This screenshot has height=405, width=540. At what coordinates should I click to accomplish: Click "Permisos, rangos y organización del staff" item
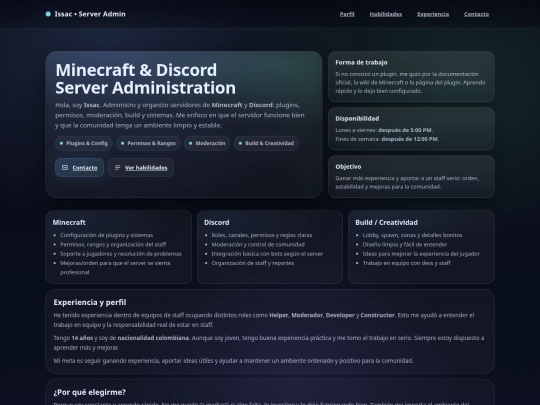tap(113, 245)
